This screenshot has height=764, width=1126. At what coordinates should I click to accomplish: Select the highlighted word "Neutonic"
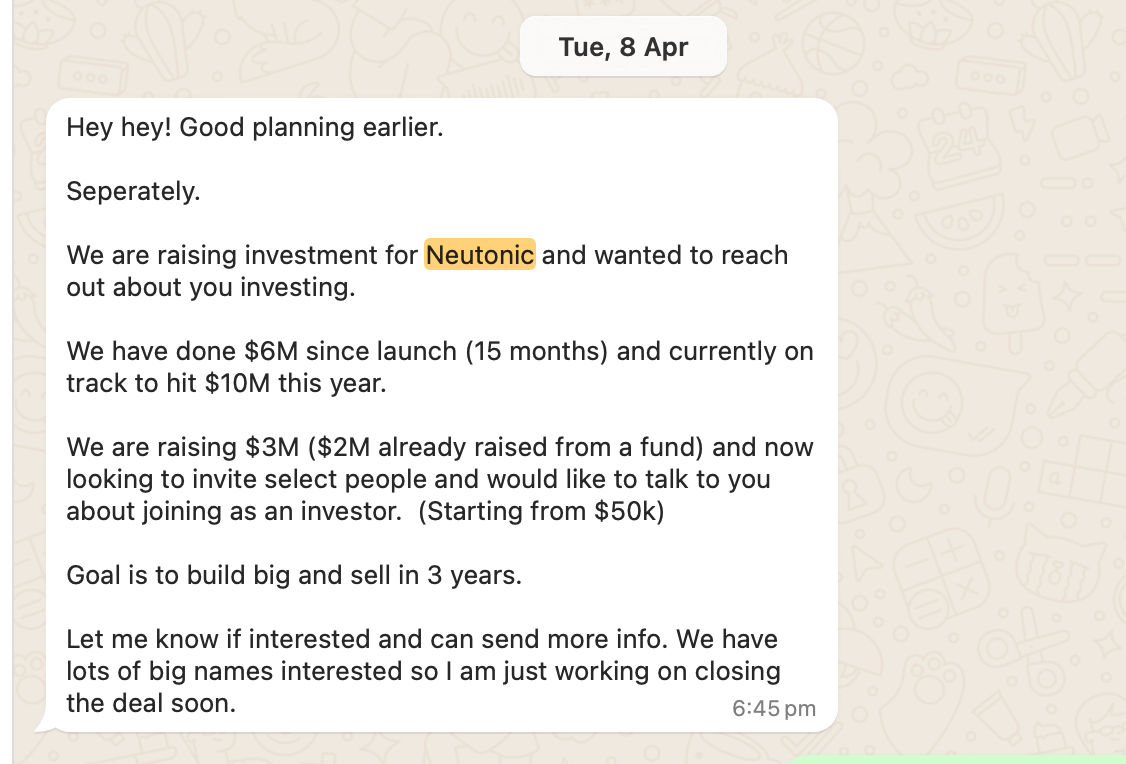tap(480, 255)
